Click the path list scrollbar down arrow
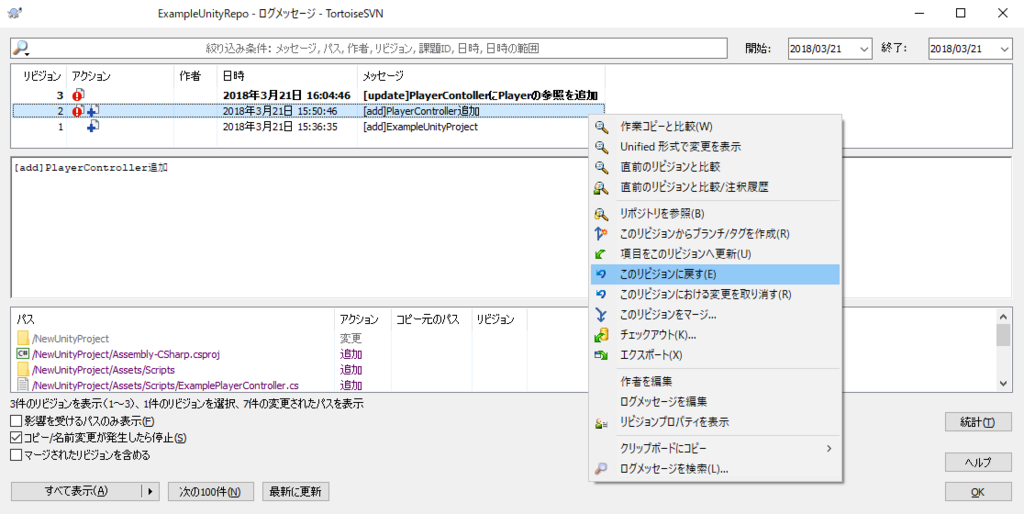 pyautogui.click(x=1002, y=384)
